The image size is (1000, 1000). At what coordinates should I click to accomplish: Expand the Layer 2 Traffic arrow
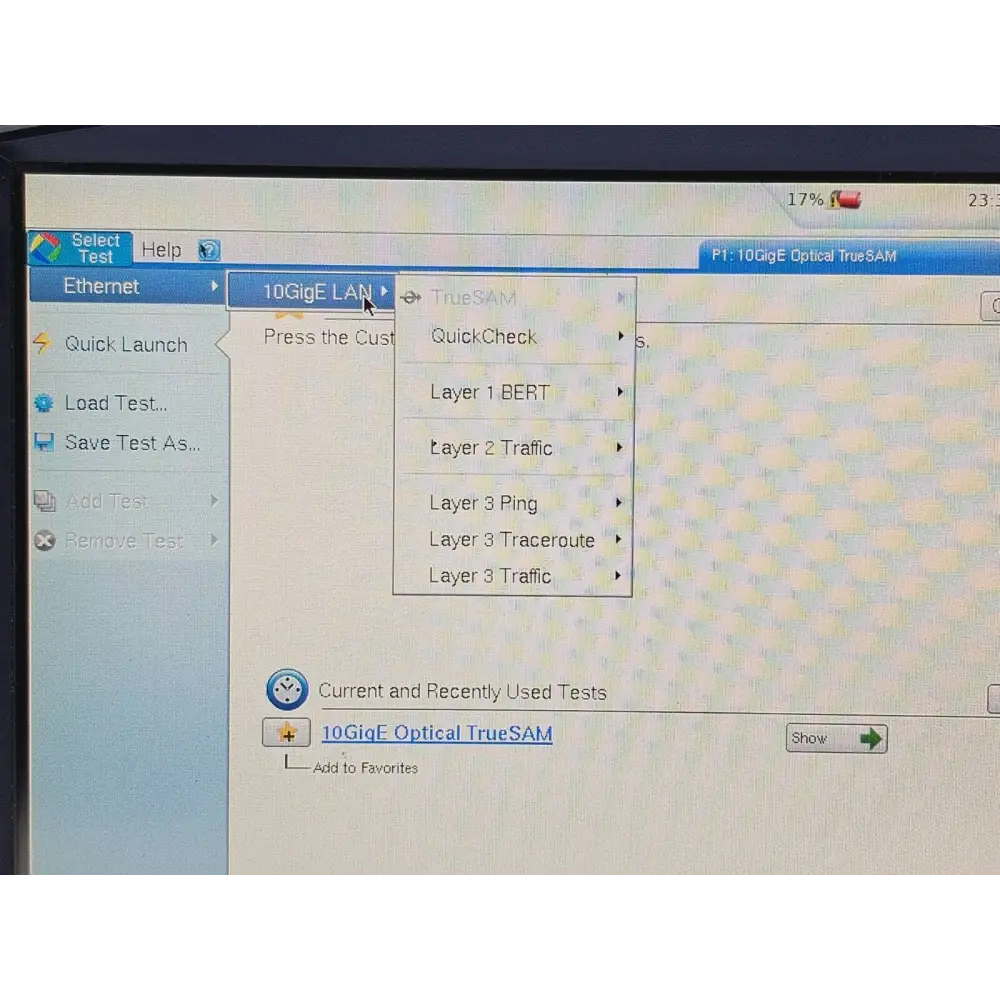click(x=619, y=446)
